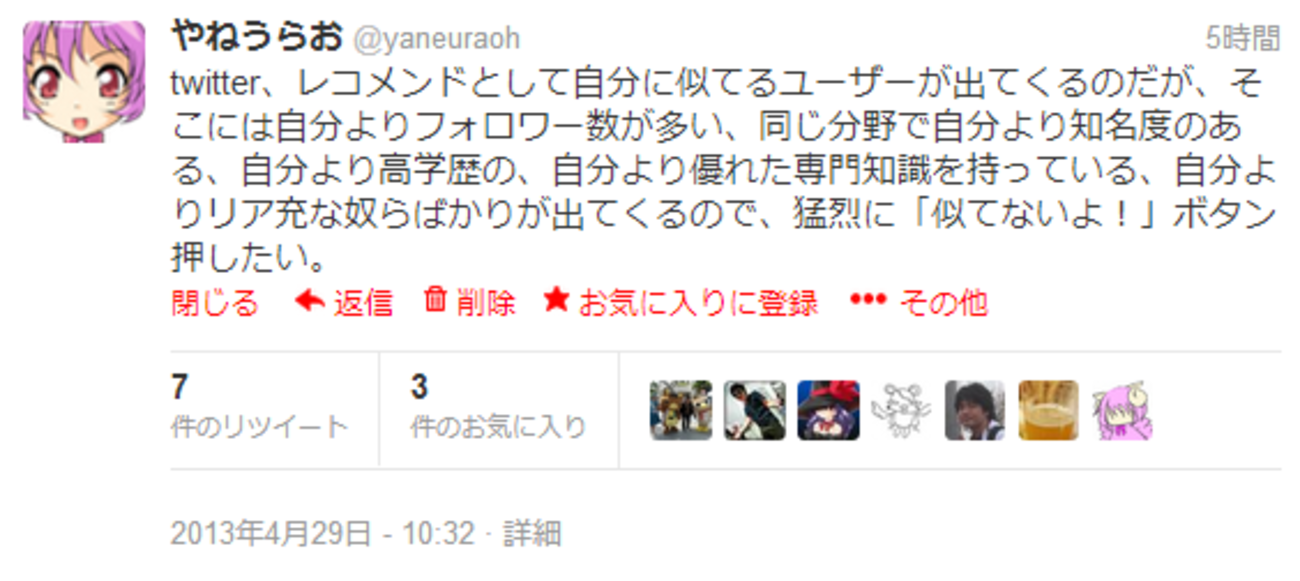The image size is (1300, 581).
Task: View the 3 件のお気に入り count
Action: [498, 408]
